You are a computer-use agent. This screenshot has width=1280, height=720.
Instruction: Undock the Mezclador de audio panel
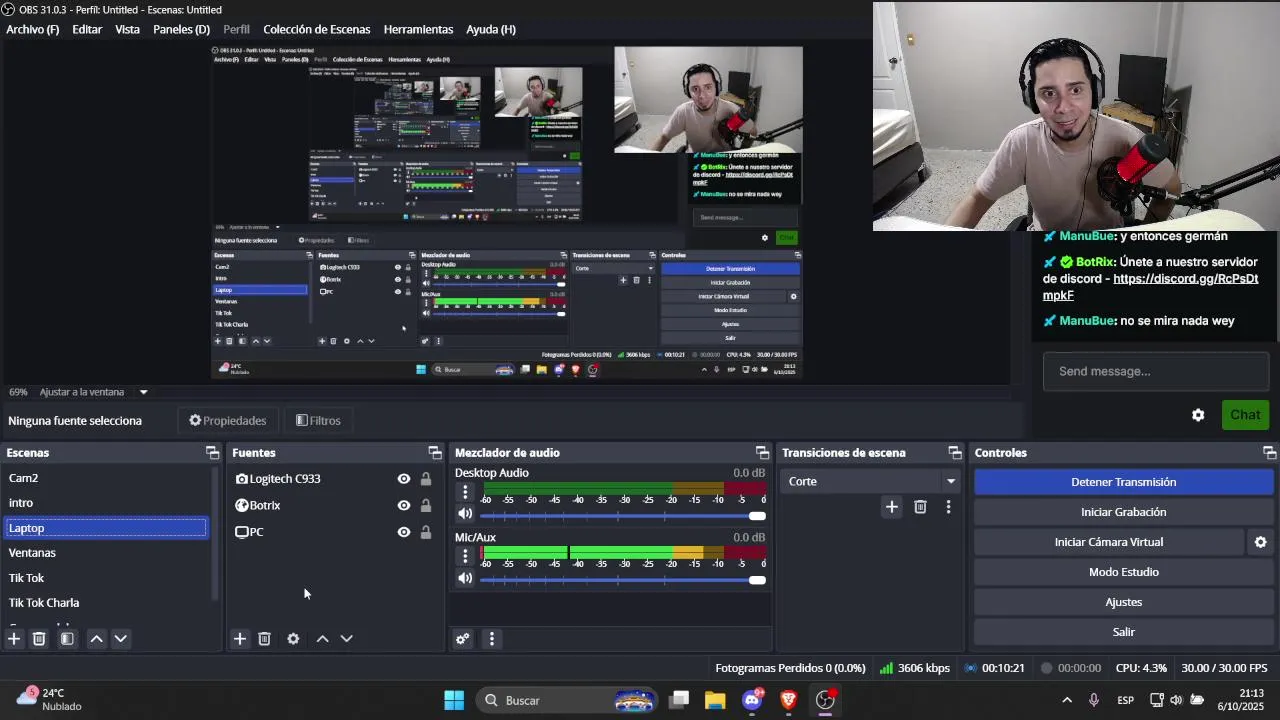point(762,453)
